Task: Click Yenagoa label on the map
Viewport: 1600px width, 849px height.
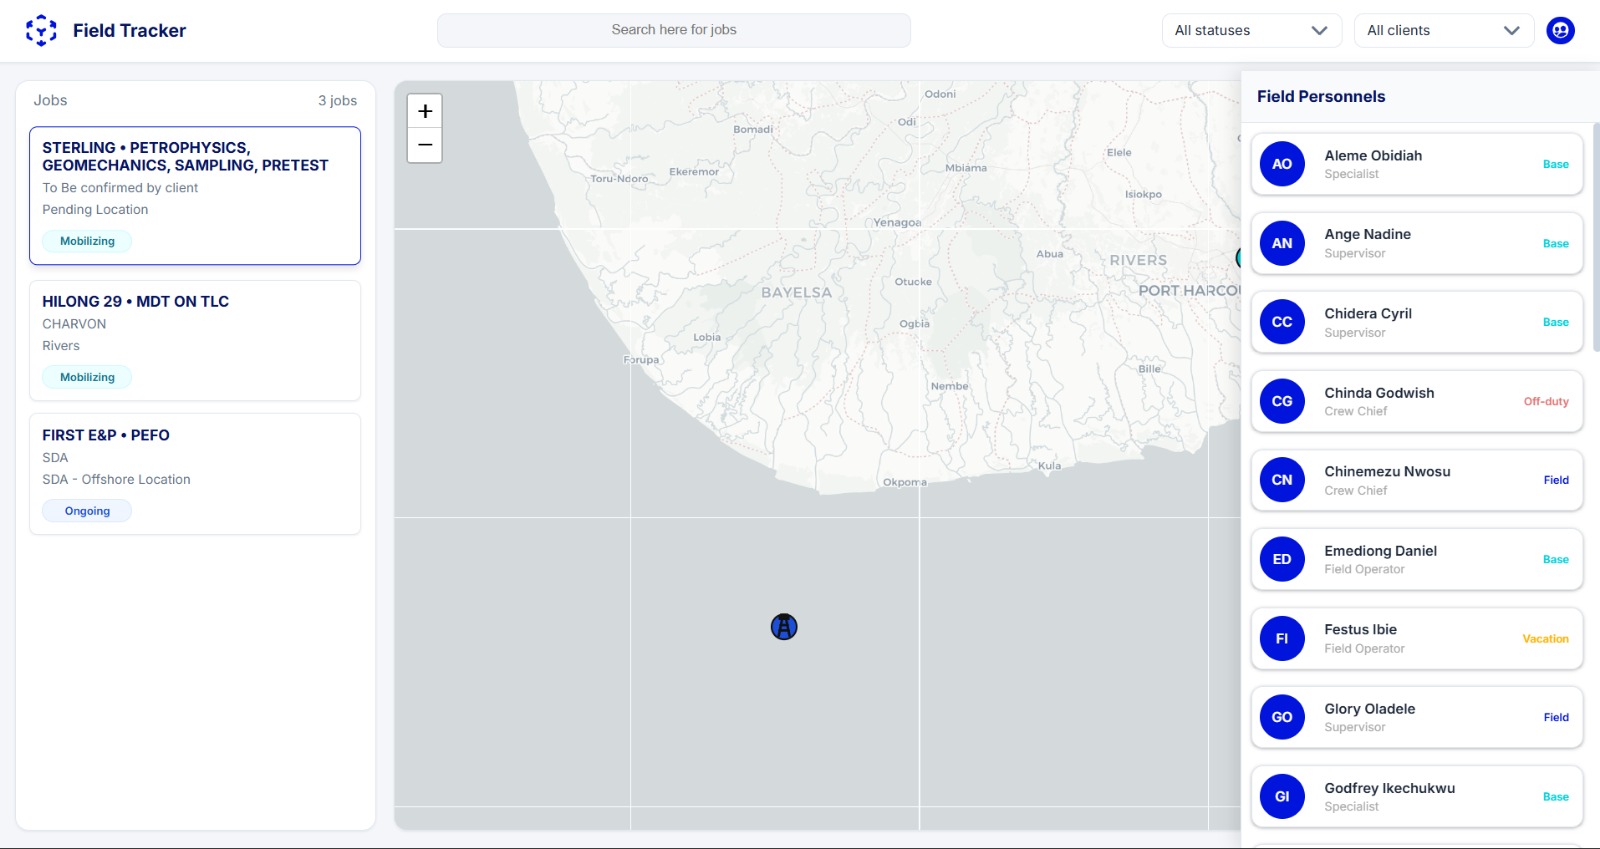Action: tap(897, 222)
